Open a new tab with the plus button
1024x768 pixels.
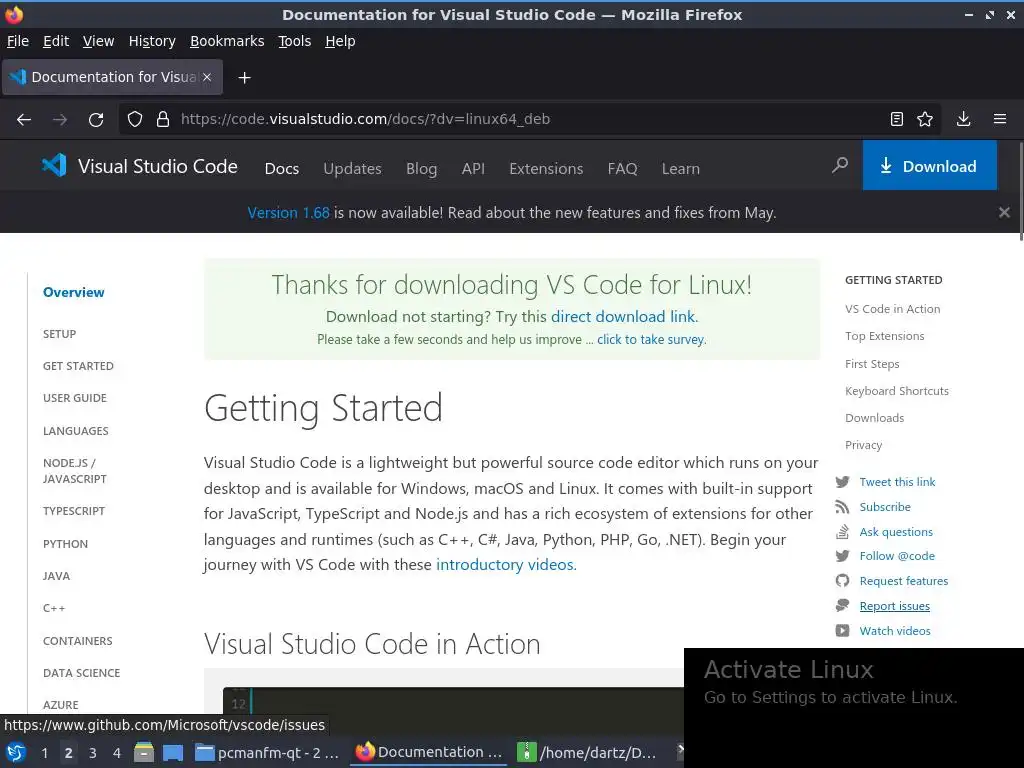pyautogui.click(x=244, y=78)
